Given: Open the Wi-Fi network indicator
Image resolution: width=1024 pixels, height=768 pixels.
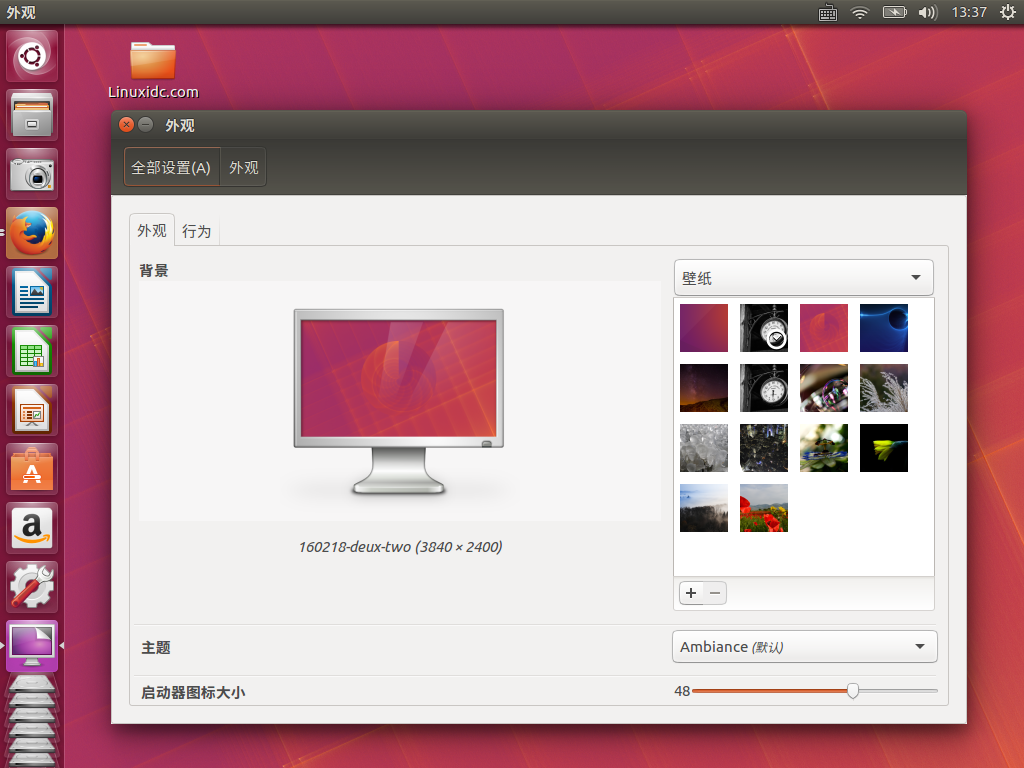Looking at the screenshot, I should pos(860,12).
